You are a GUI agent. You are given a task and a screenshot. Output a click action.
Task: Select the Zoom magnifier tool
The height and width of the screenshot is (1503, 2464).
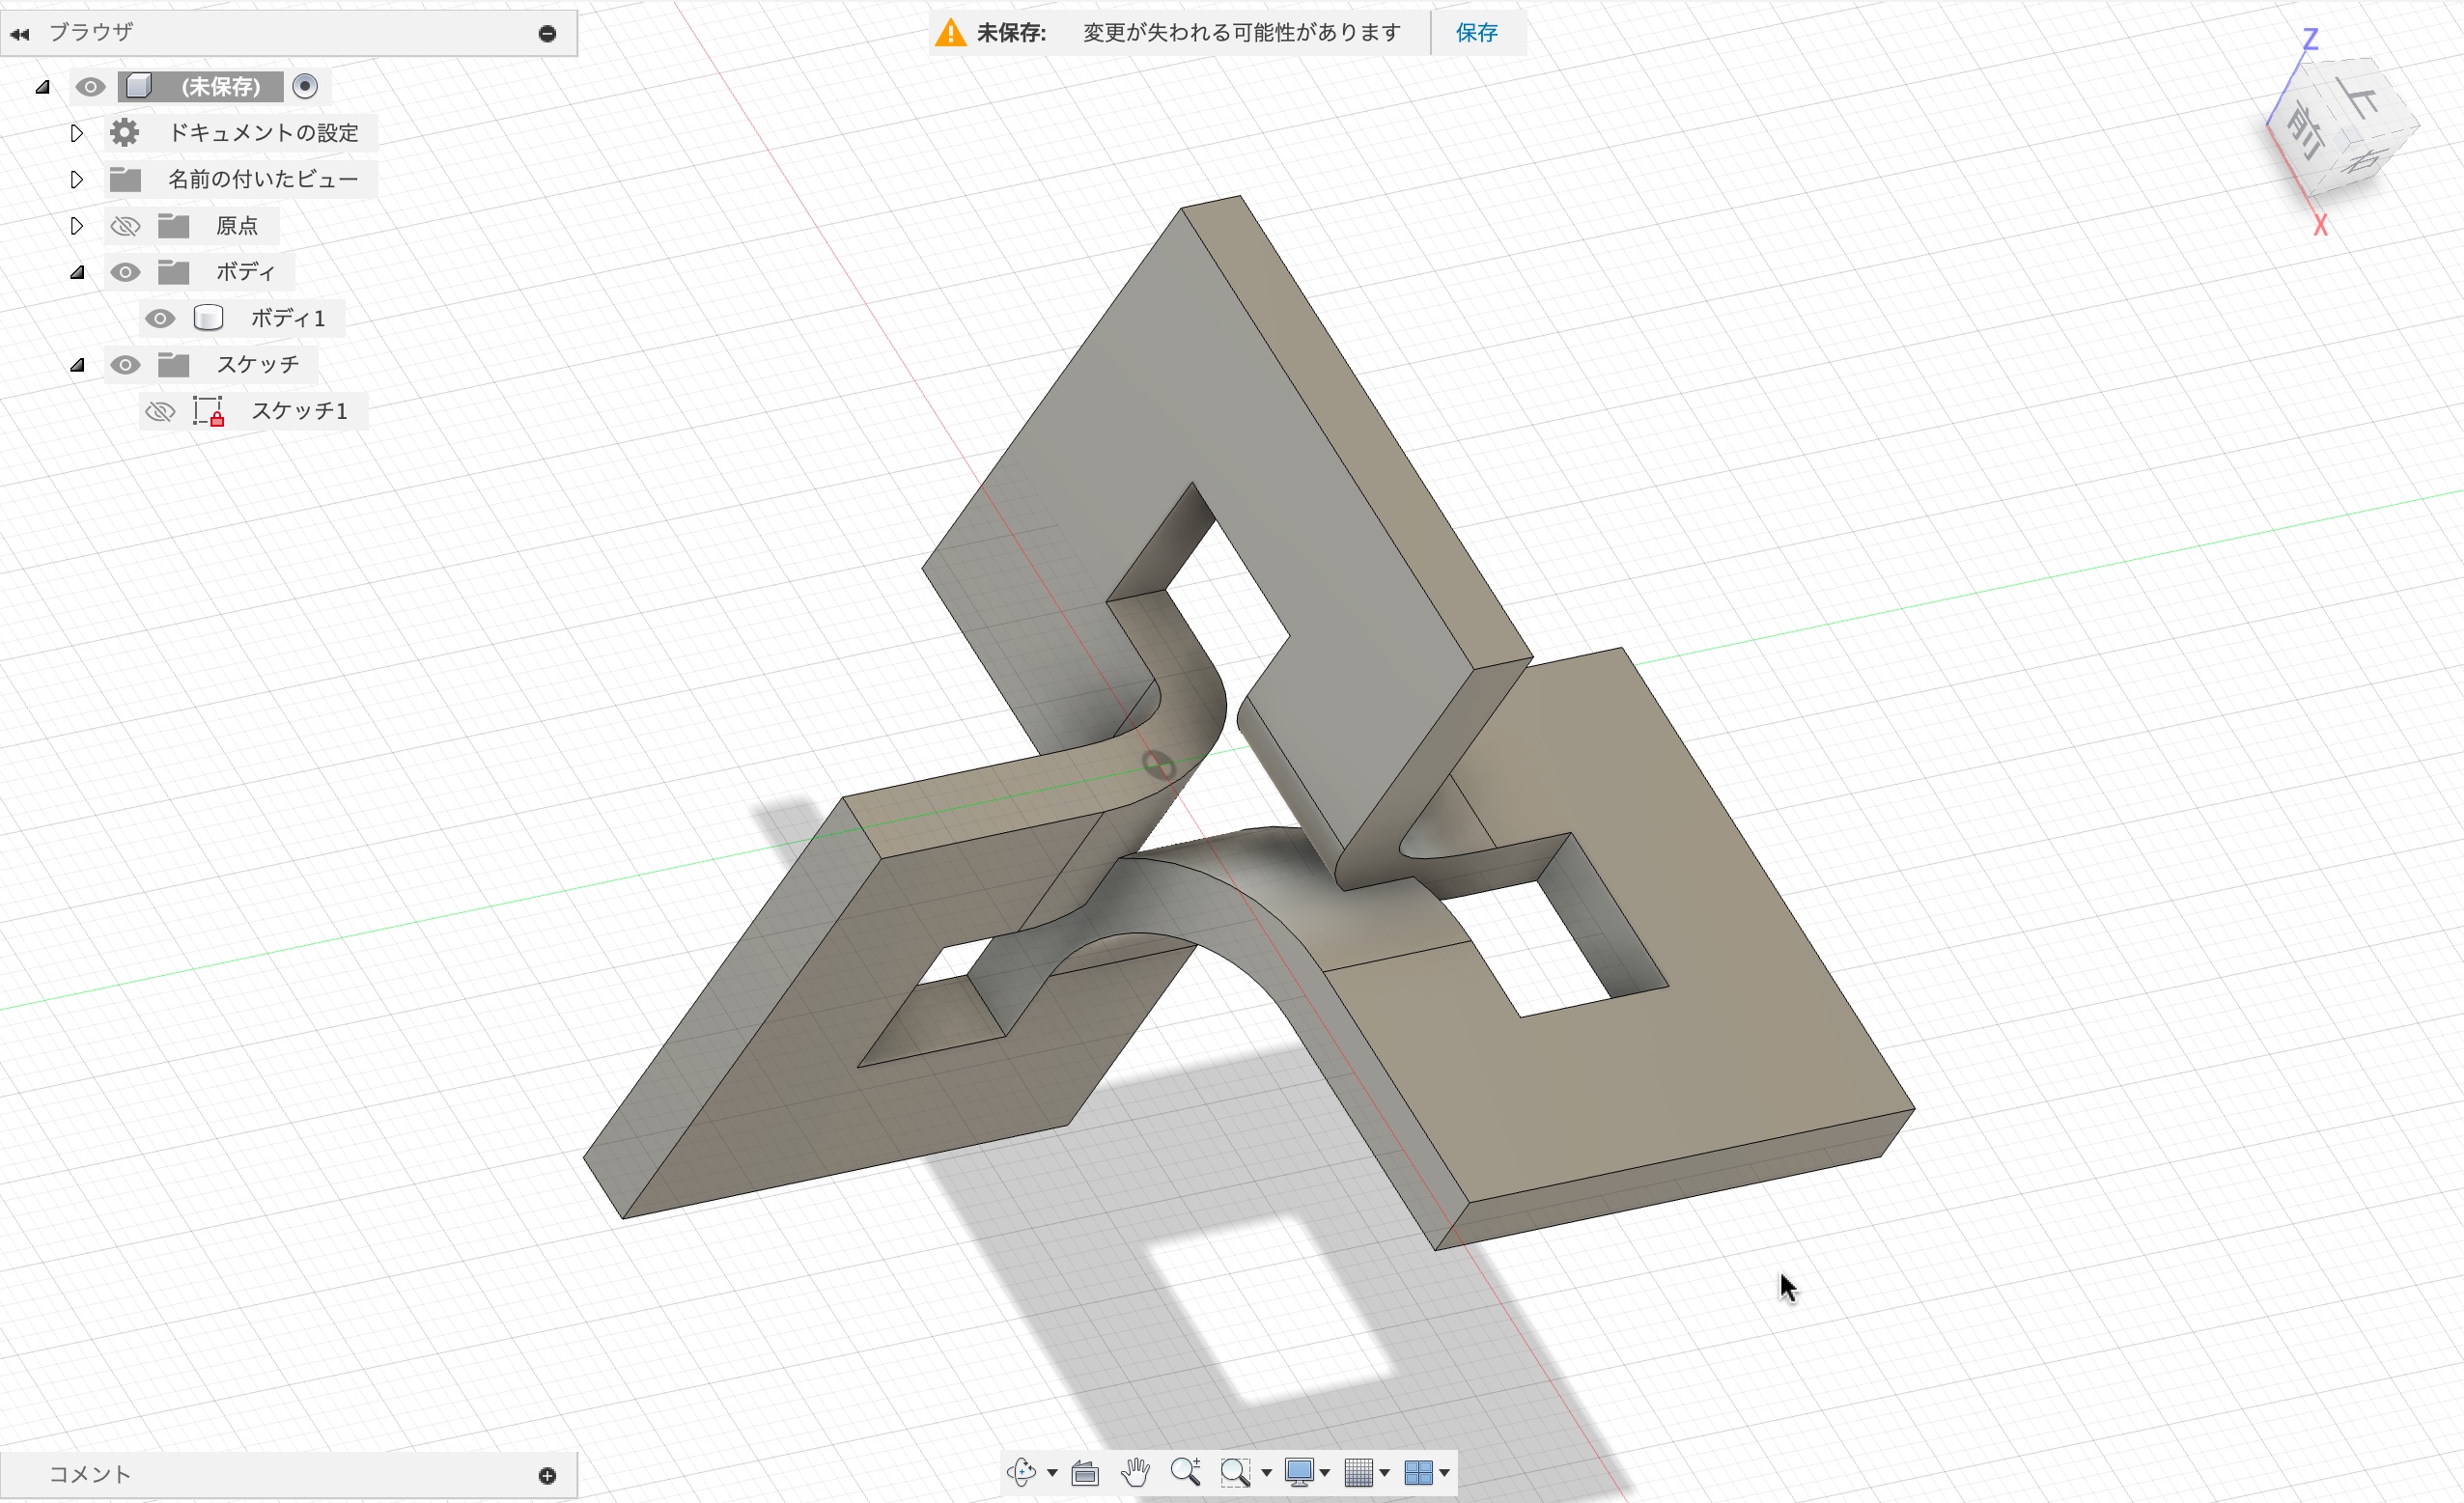[x=1185, y=1472]
